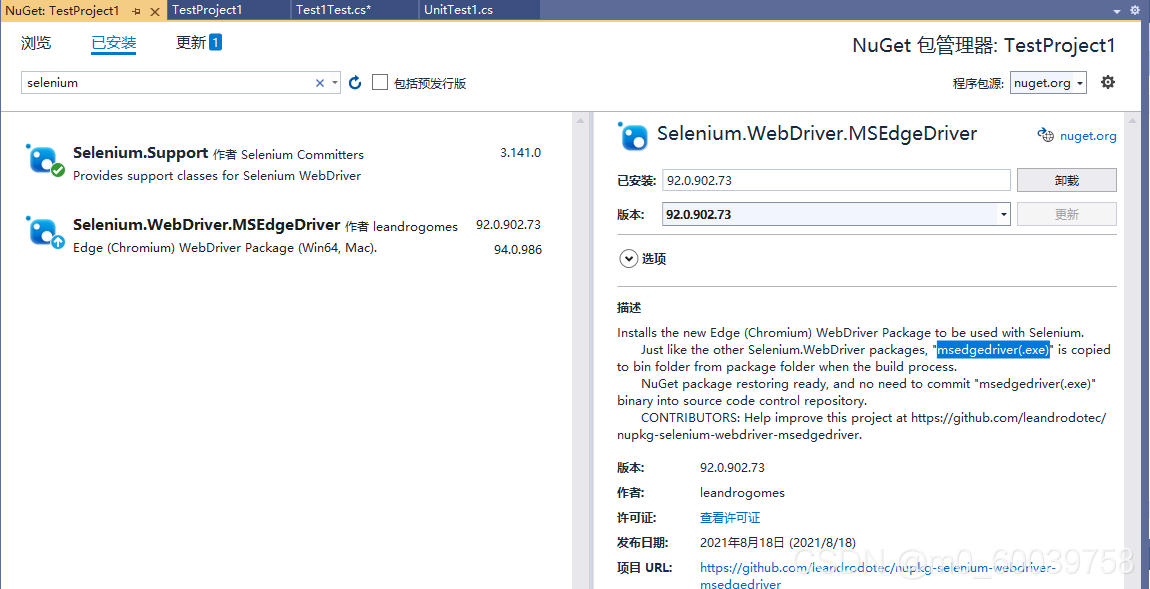Click the Edge (Chromium) WebDriver Package description
Viewport: 1150px width, 589px height.
click(225, 248)
